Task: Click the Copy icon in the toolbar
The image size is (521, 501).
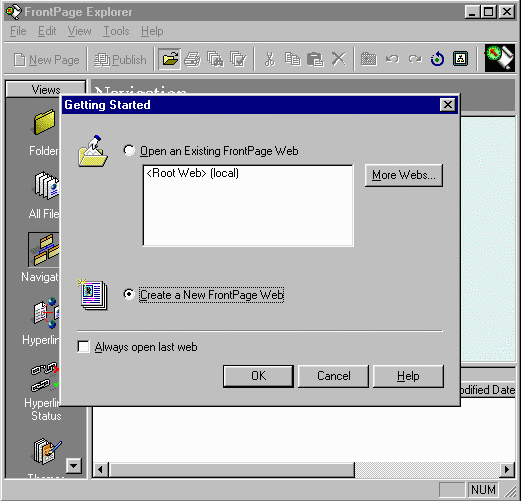Action: (292, 60)
